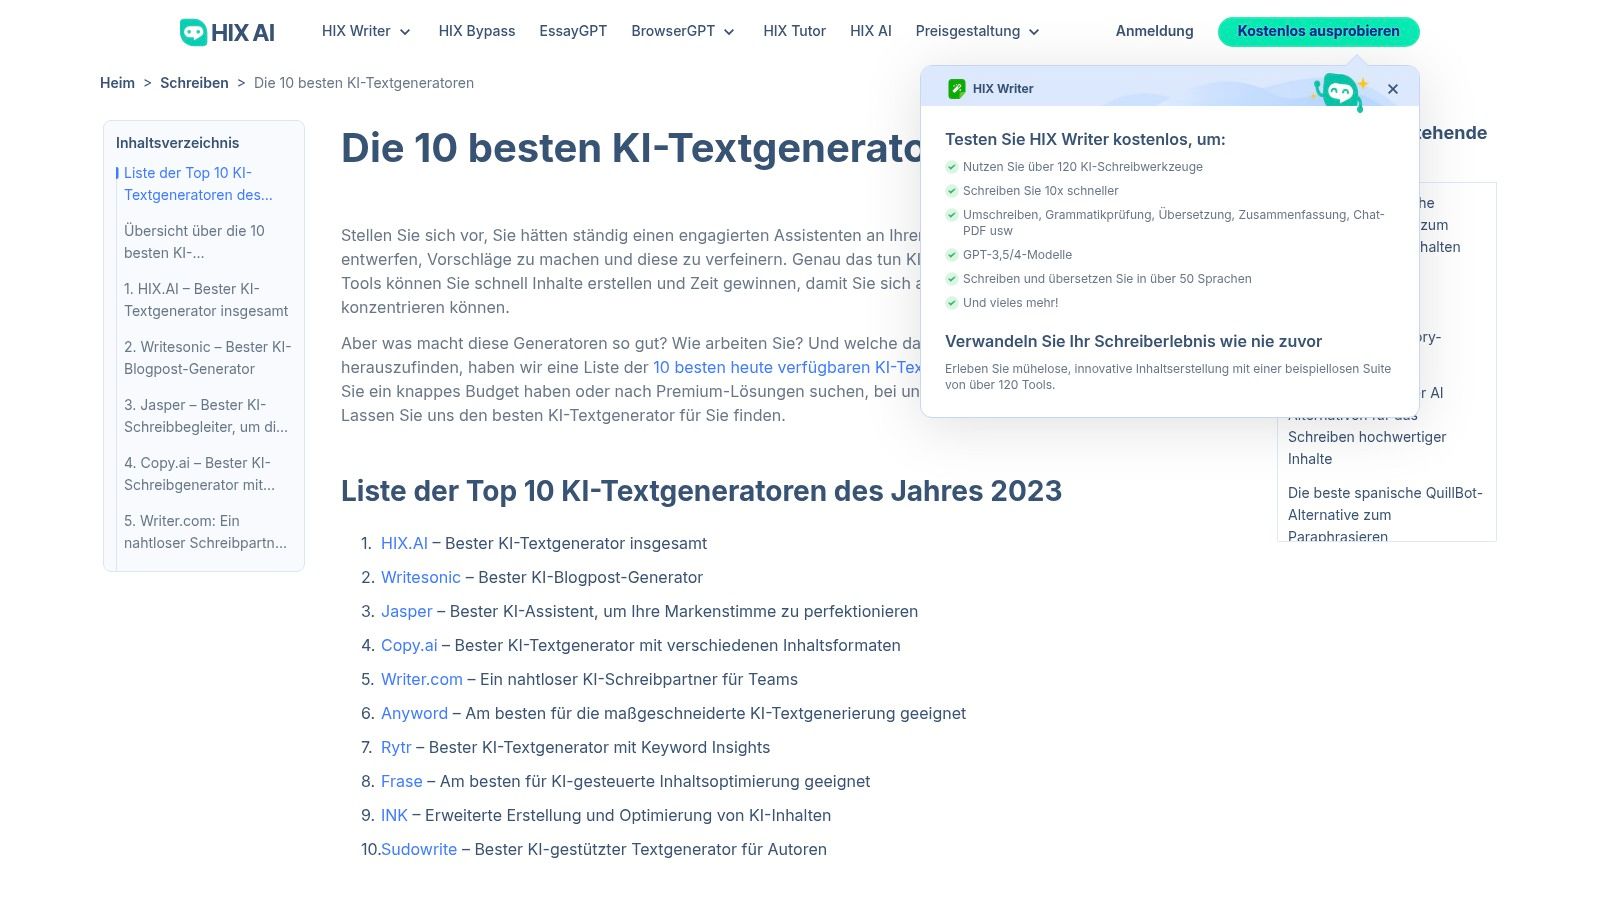
Task: Jump to '2. Writesonic' contents entry
Action: [208, 358]
